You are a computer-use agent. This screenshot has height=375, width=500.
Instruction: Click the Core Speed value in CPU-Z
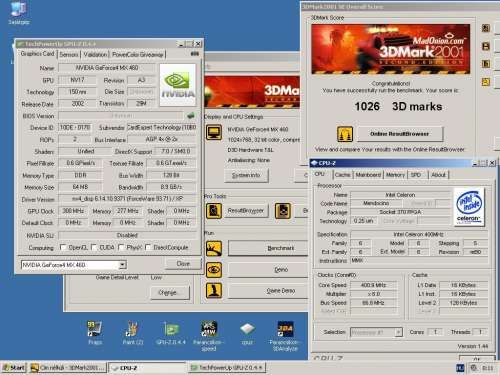373,285
